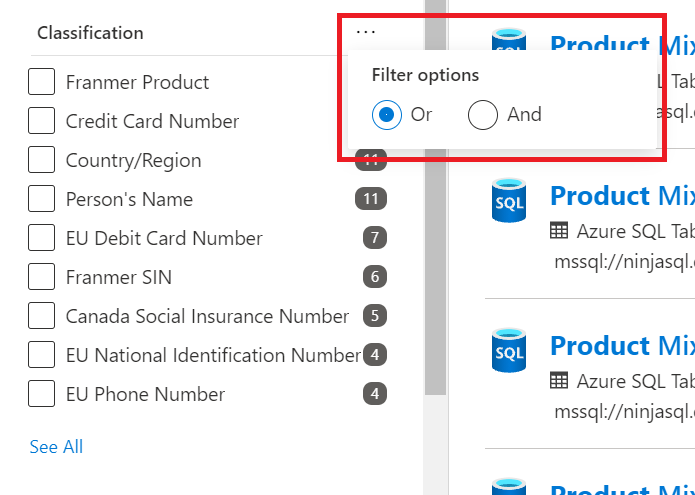Screen dimensions: 695x495
Task: Click the Person's Name count badge 11
Action: click(371, 199)
